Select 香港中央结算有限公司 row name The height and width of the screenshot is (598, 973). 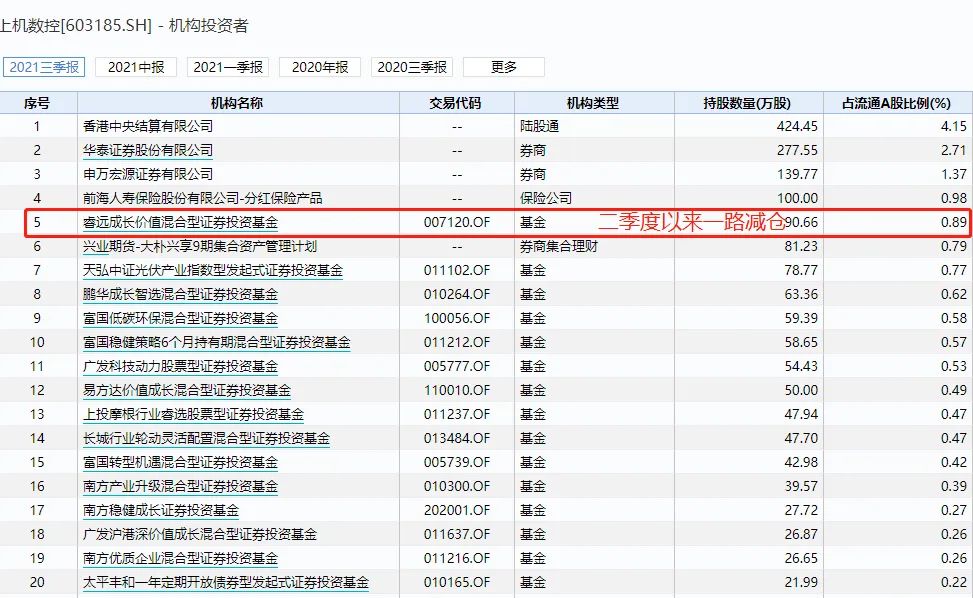[148, 126]
